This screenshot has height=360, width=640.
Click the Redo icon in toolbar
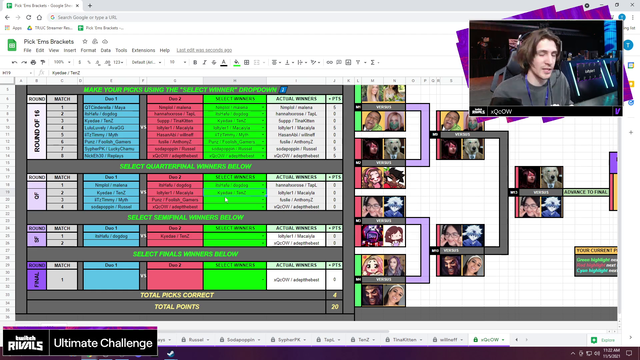click(24, 62)
